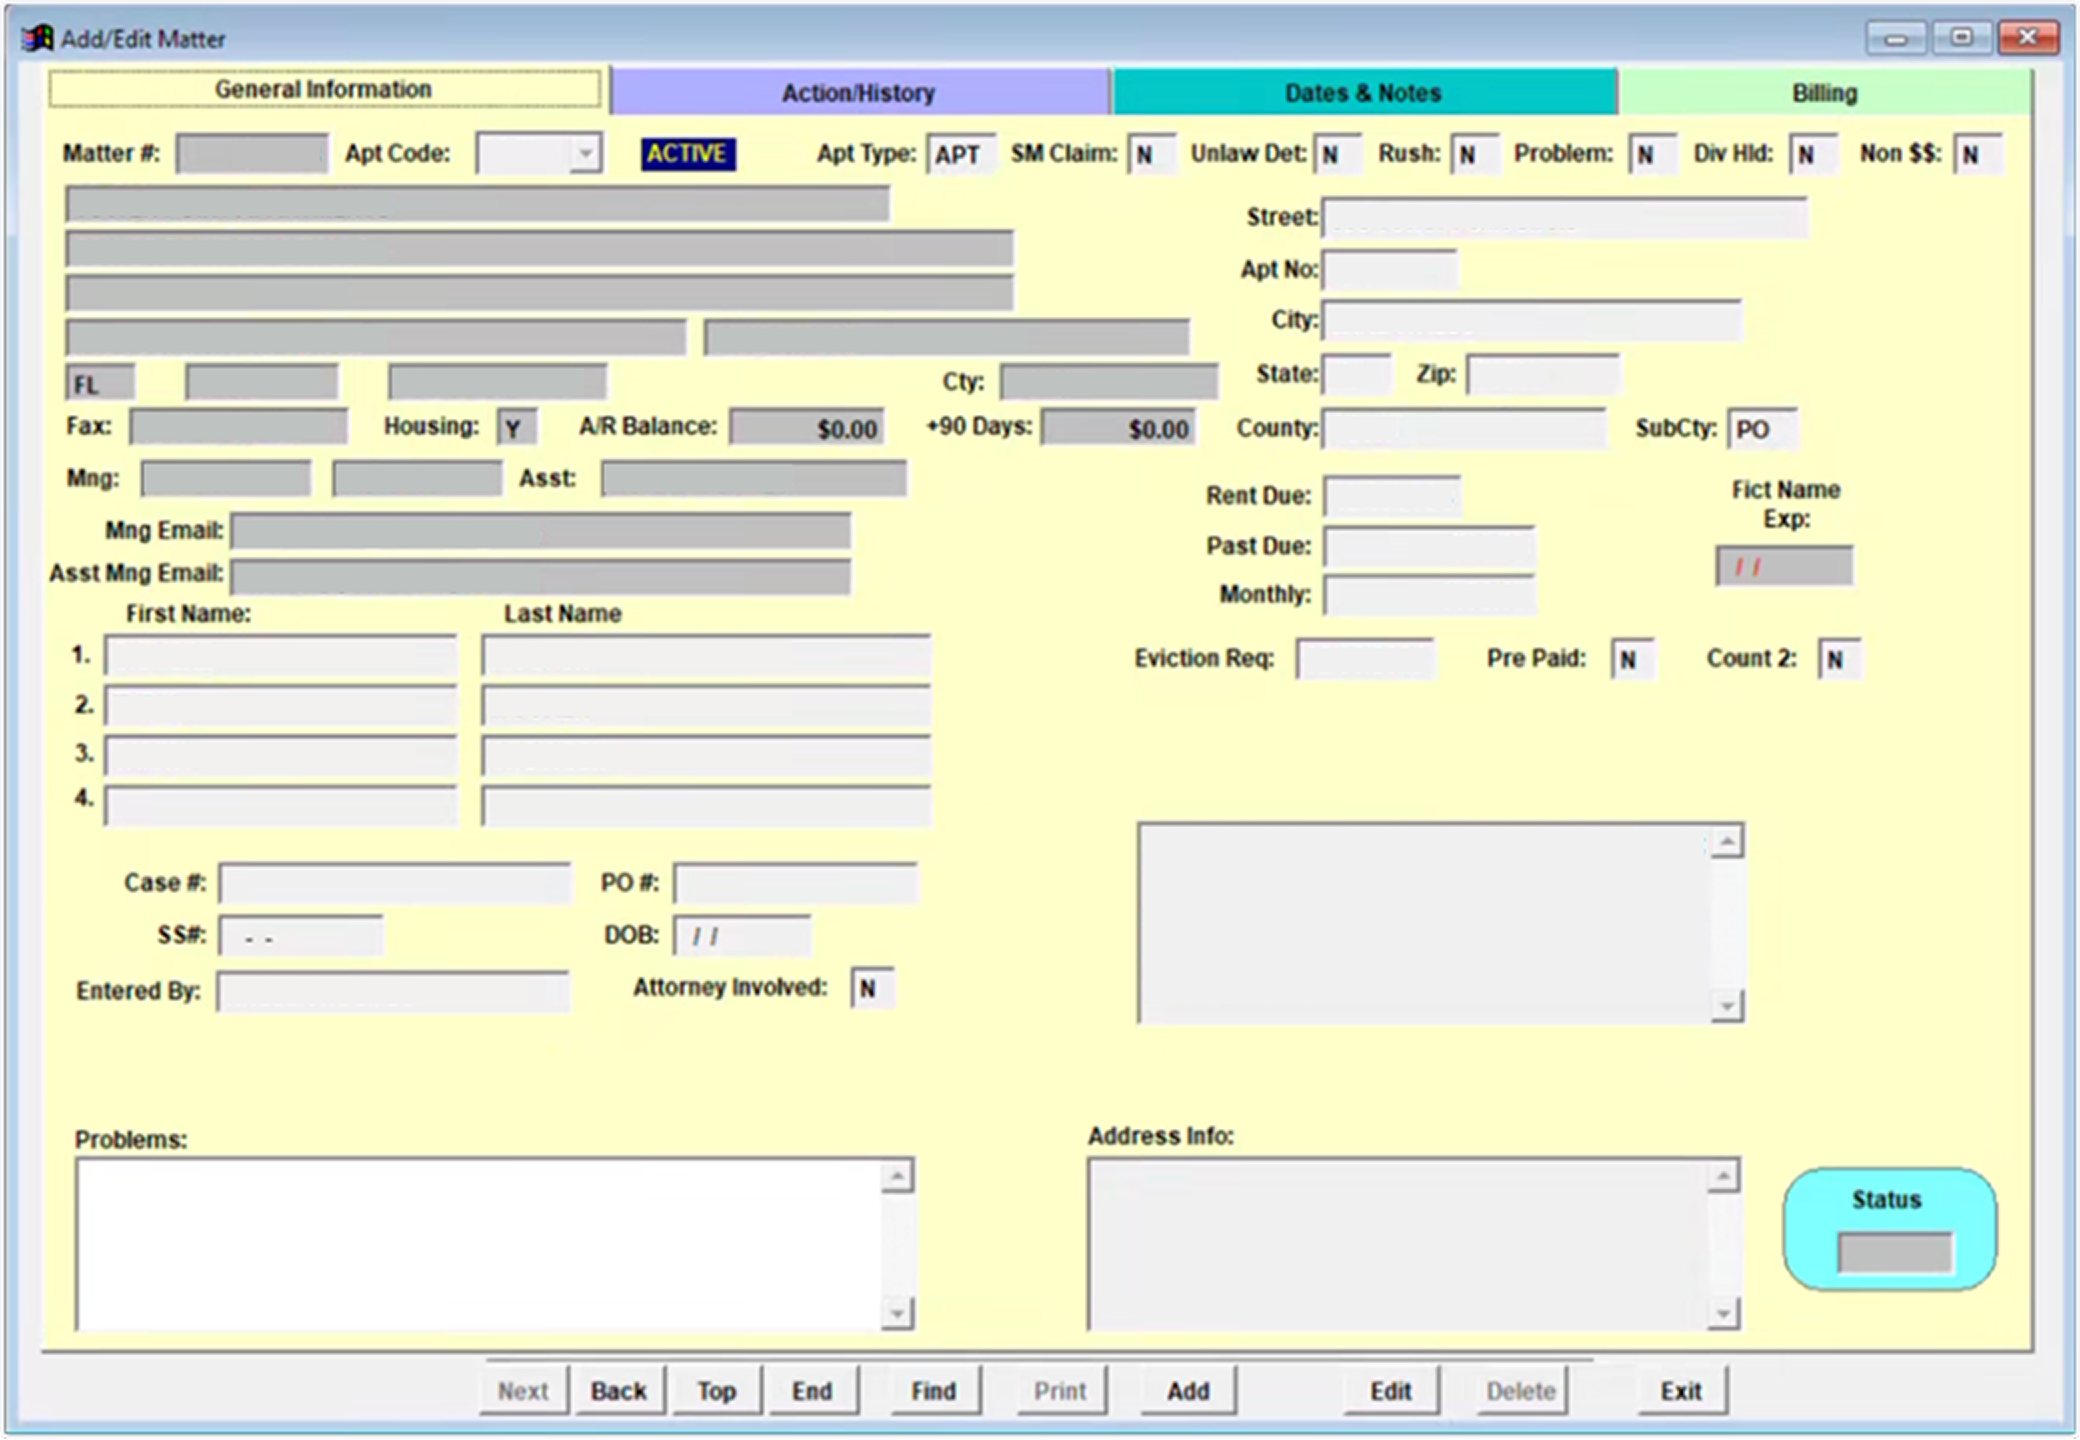Expand the Apt Code dropdown
The image size is (2080, 1440).
coord(586,153)
